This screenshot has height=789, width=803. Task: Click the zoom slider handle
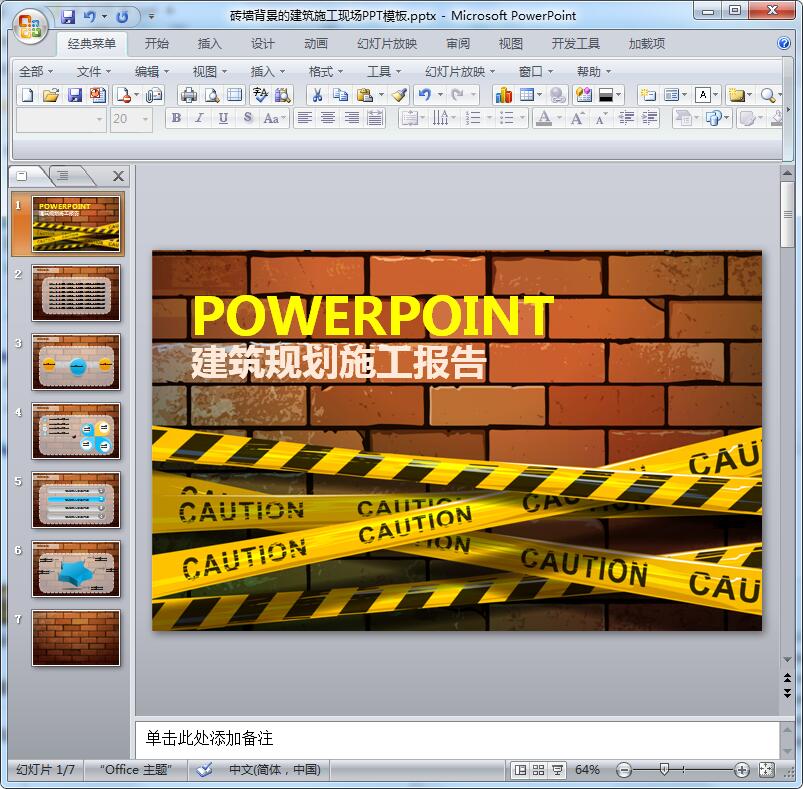664,769
